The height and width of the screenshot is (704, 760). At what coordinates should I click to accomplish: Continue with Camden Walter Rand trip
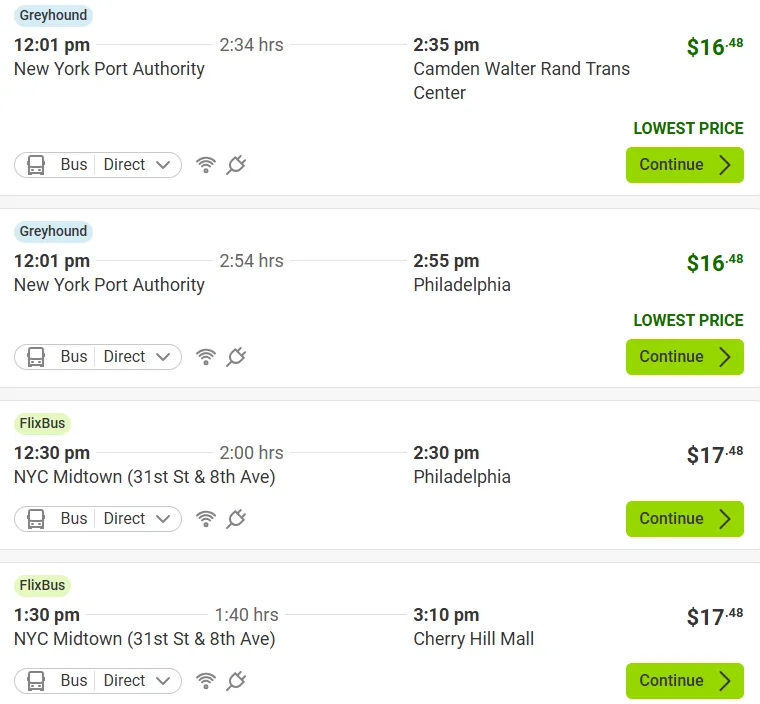coord(684,165)
